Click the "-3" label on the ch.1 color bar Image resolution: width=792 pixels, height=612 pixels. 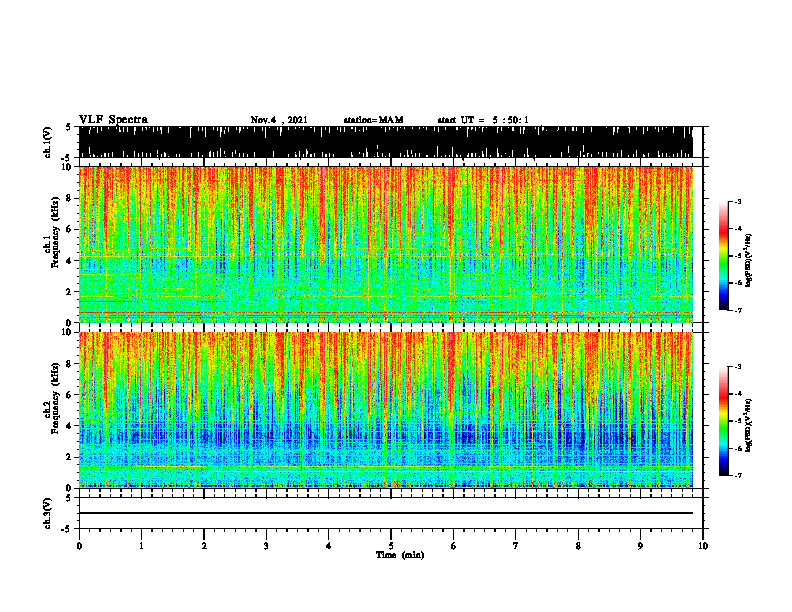pyautogui.click(x=738, y=201)
